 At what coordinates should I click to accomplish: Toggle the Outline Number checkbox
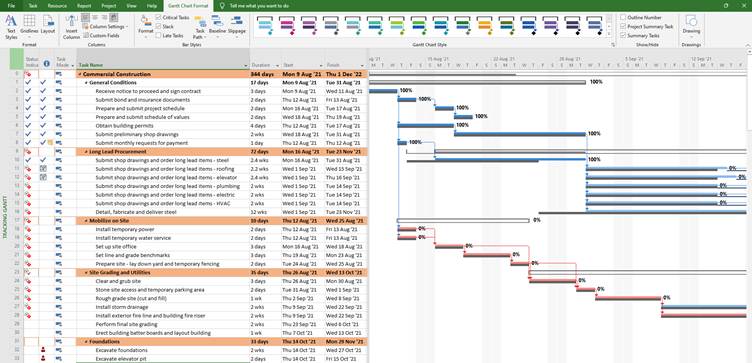[623, 18]
